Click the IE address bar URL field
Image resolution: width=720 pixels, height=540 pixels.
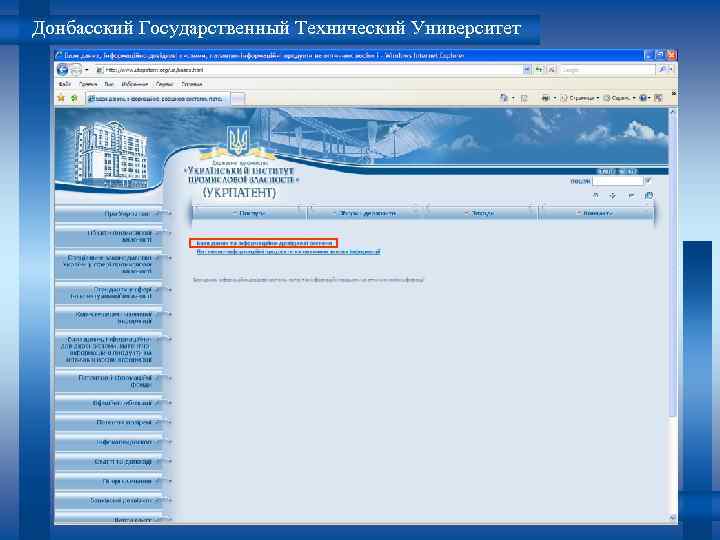coord(309,70)
